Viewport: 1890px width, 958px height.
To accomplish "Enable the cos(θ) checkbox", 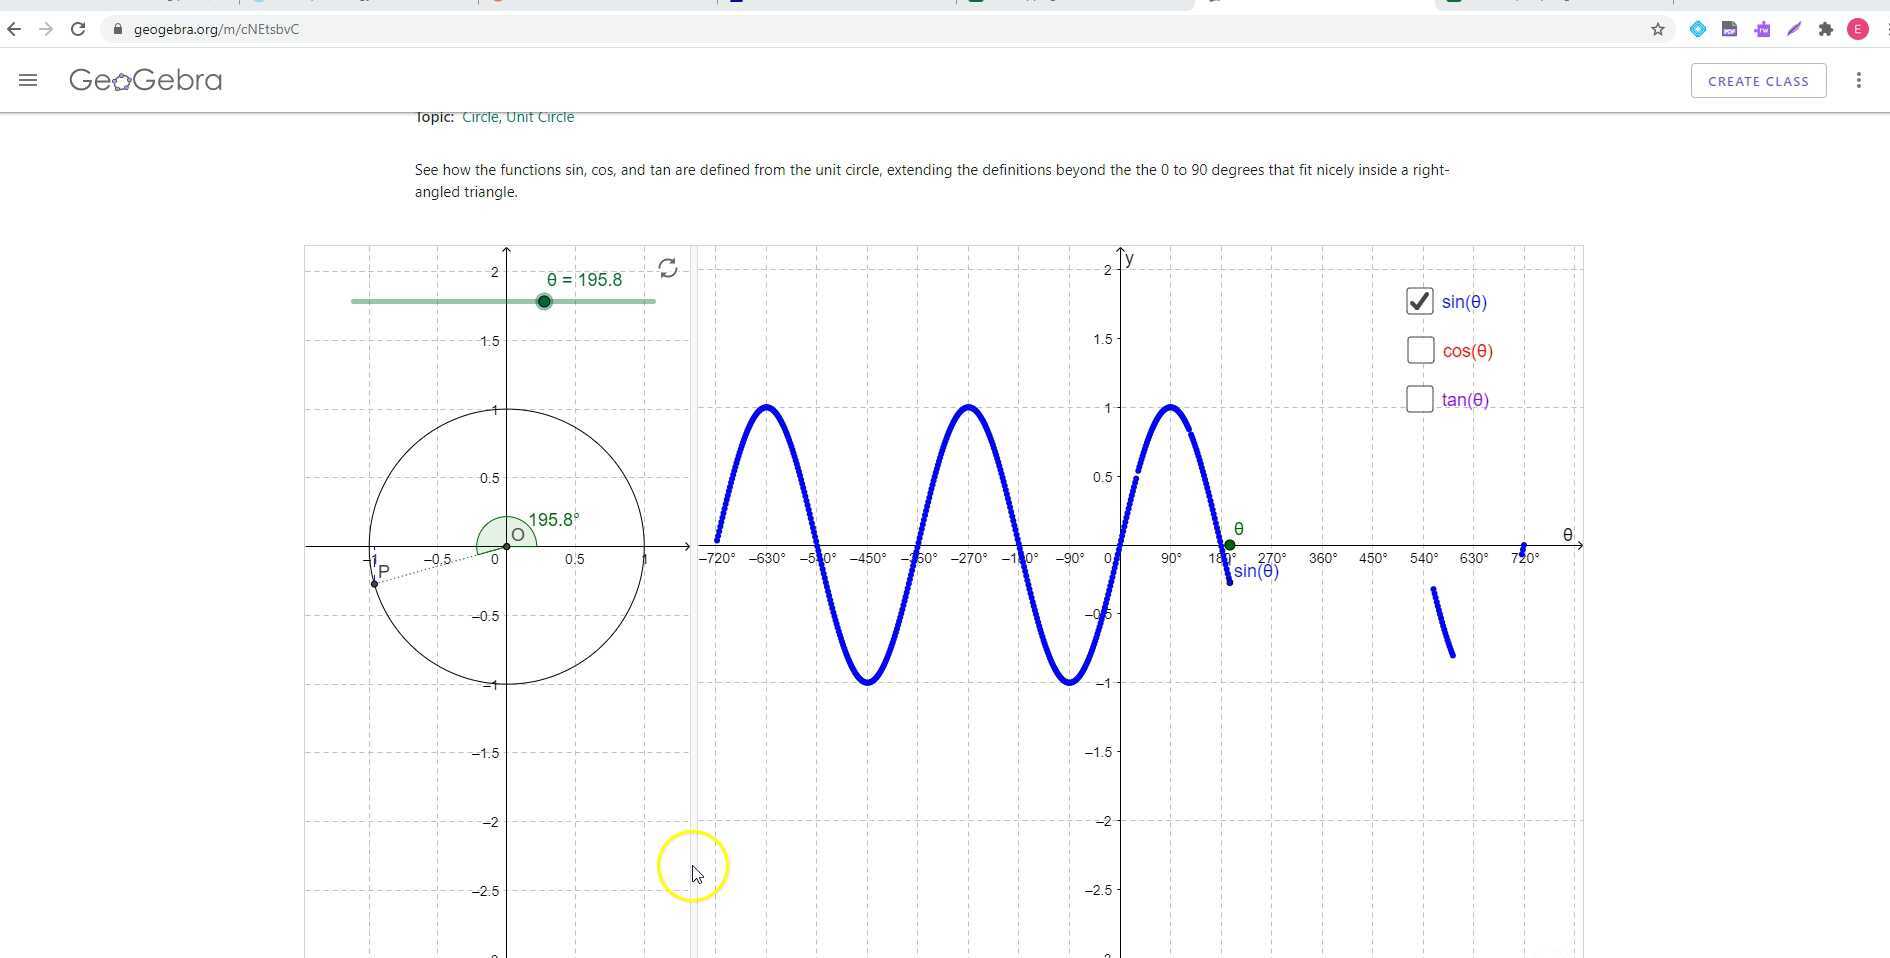I will pos(1419,349).
